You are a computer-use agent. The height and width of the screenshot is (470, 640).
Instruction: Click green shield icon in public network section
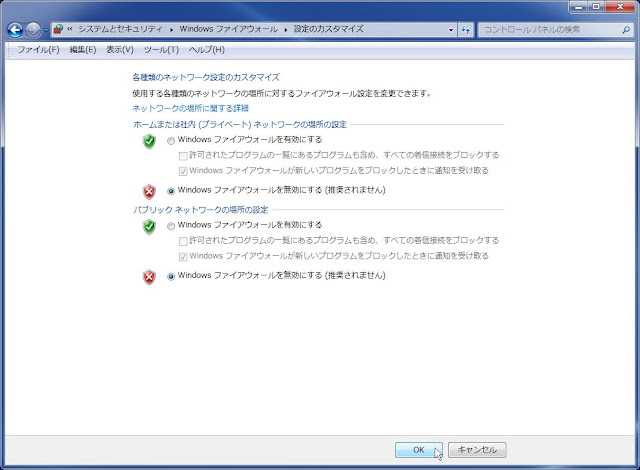pos(149,227)
